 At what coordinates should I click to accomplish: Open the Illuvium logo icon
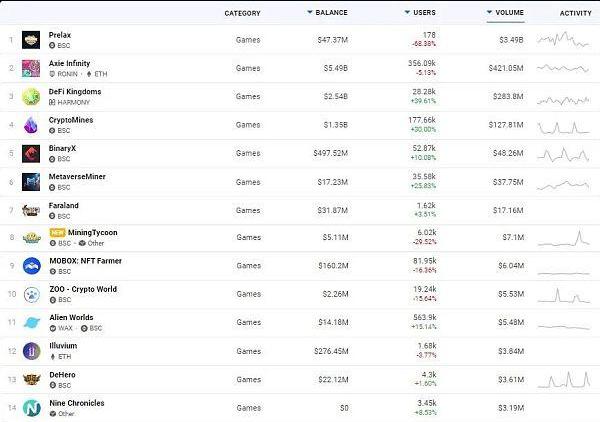[32, 351]
